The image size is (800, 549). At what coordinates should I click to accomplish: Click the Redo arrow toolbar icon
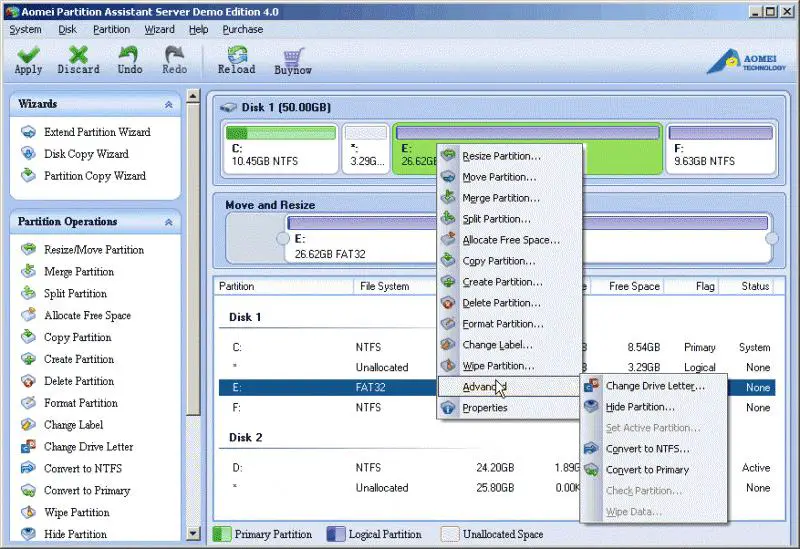[174, 54]
